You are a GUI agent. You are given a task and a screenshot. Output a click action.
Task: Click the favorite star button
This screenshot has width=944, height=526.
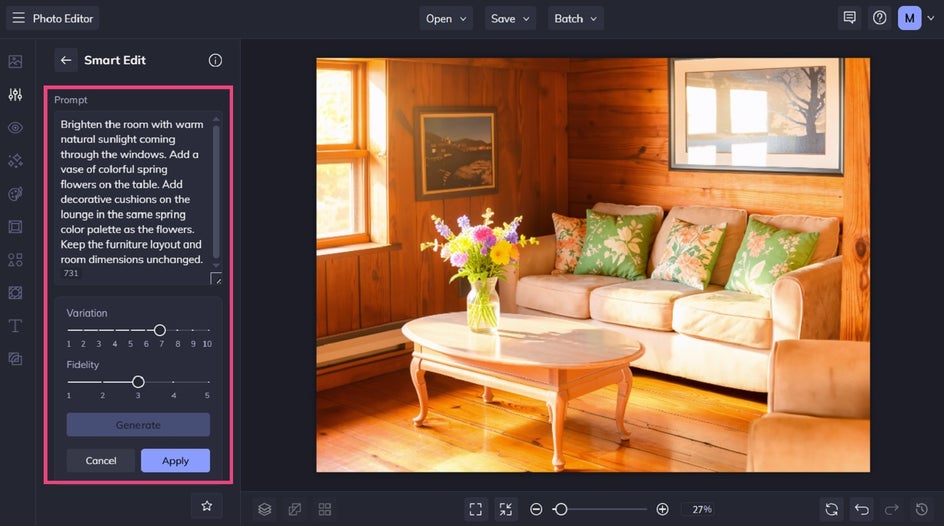pyautogui.click(x=206, y=506)
